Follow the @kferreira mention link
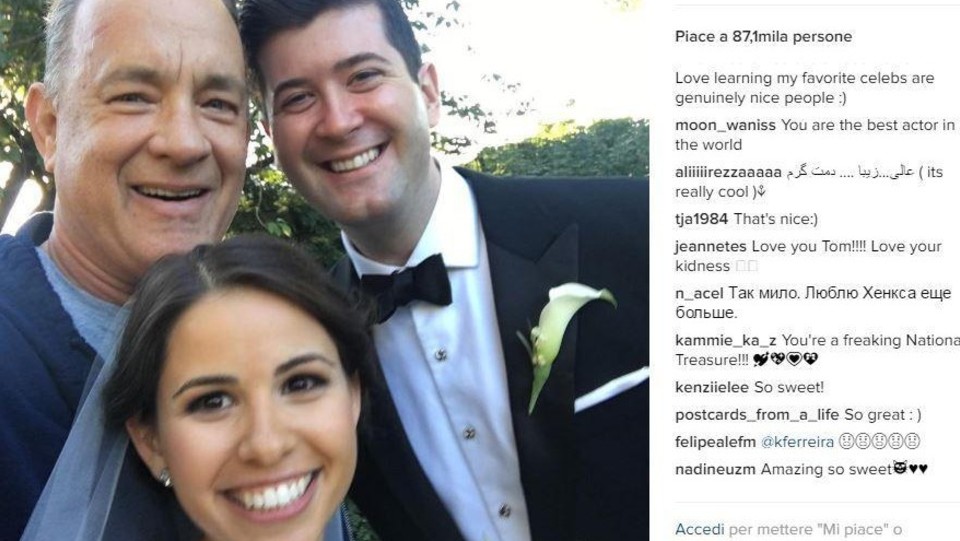This screenshot has height=541, width=960. tap(797, 442)
